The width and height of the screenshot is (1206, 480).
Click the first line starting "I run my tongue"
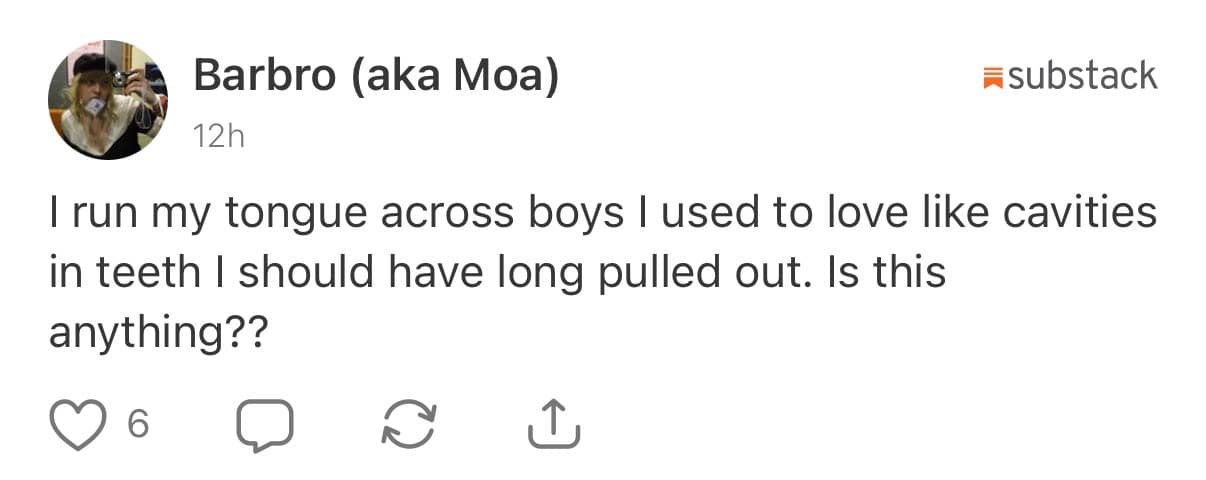[x=603, y=214]
